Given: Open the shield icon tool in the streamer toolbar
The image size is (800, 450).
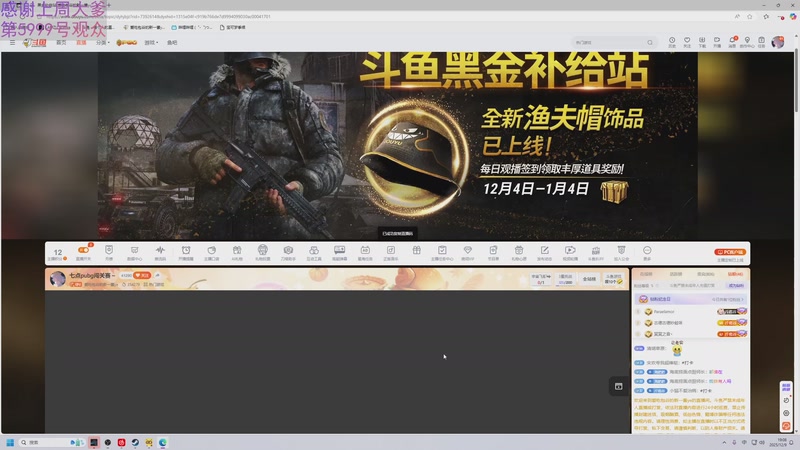Looking at the screenshot, I should click(109, 250).
